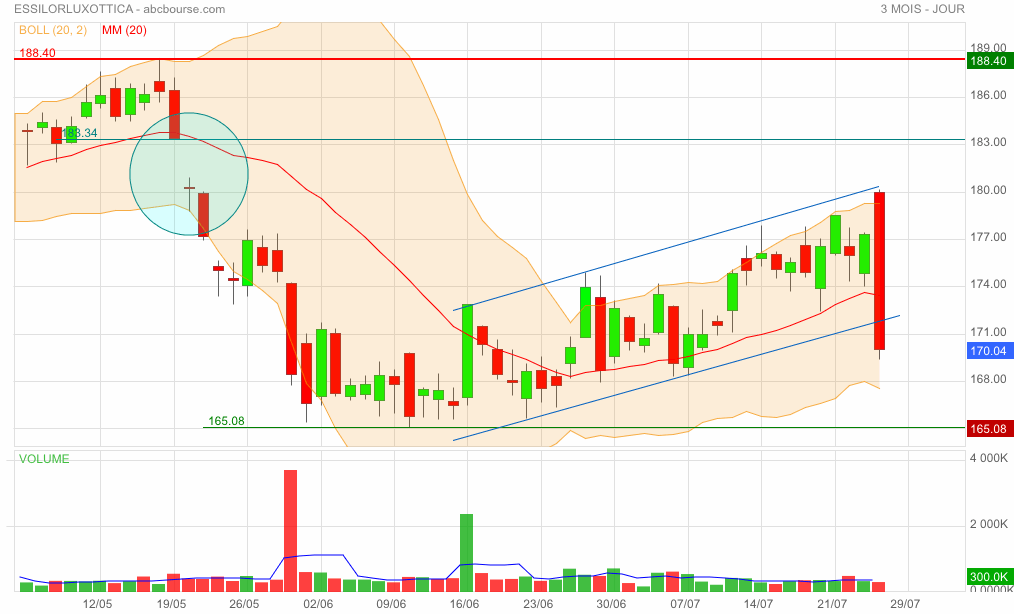Image resolution: width=1014 pixels, height=614 pixels.
Task: Click the 16/06 date label
Action: tap(464, 604)
